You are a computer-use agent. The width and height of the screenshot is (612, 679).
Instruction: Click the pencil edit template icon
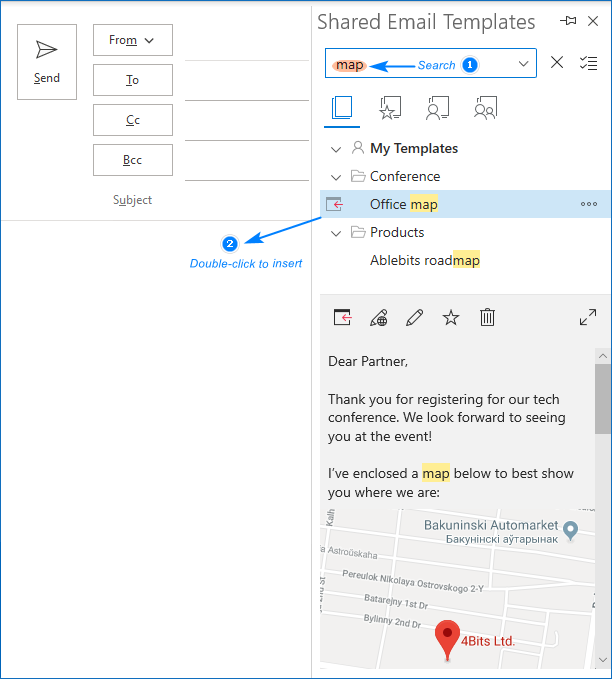[415, 318]
